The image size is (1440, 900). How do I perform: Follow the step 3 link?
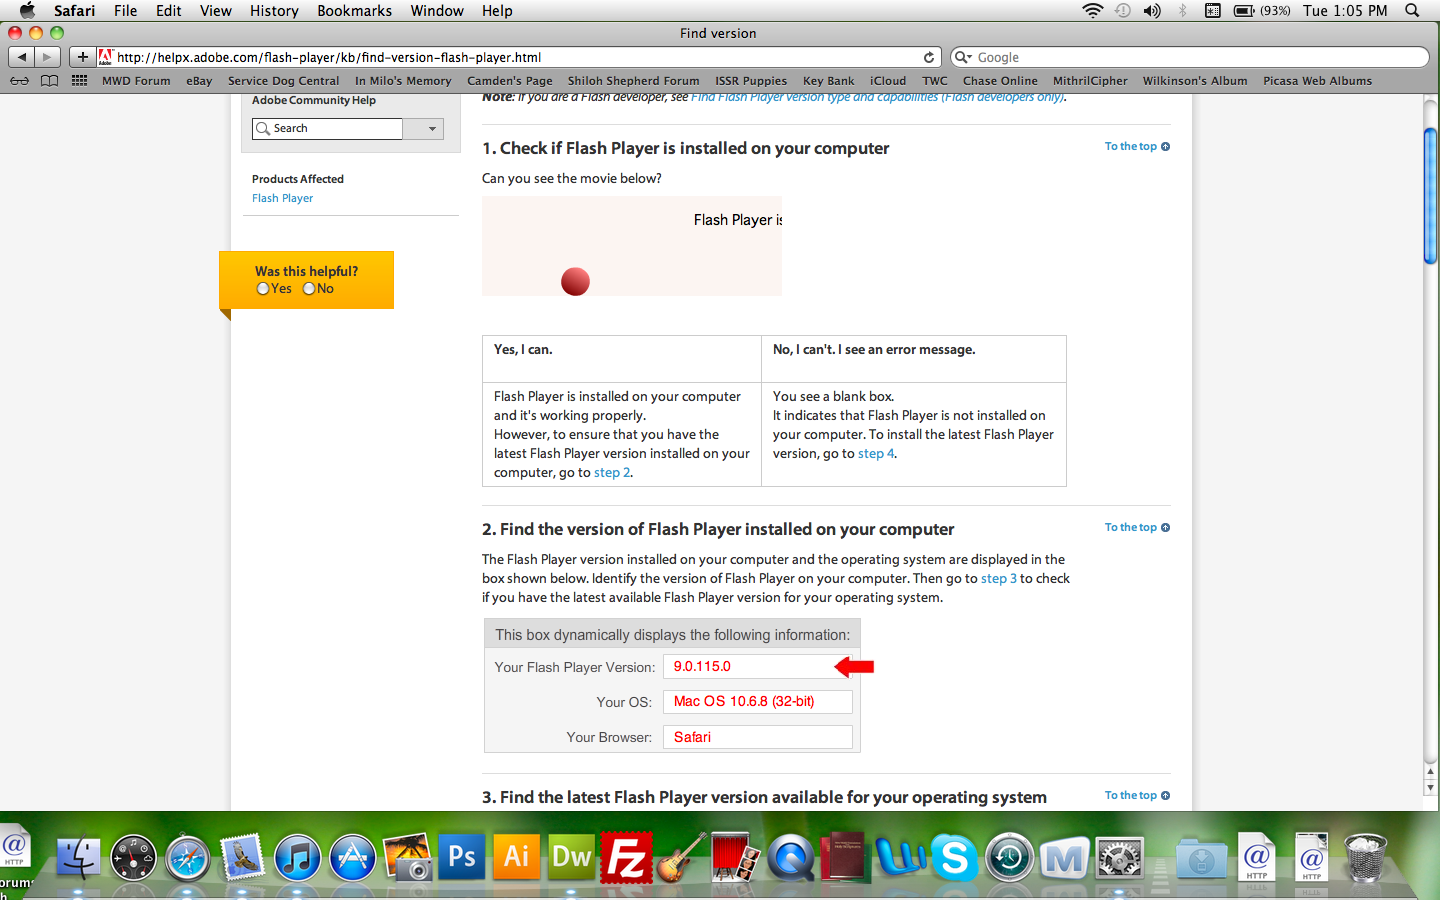998,579
